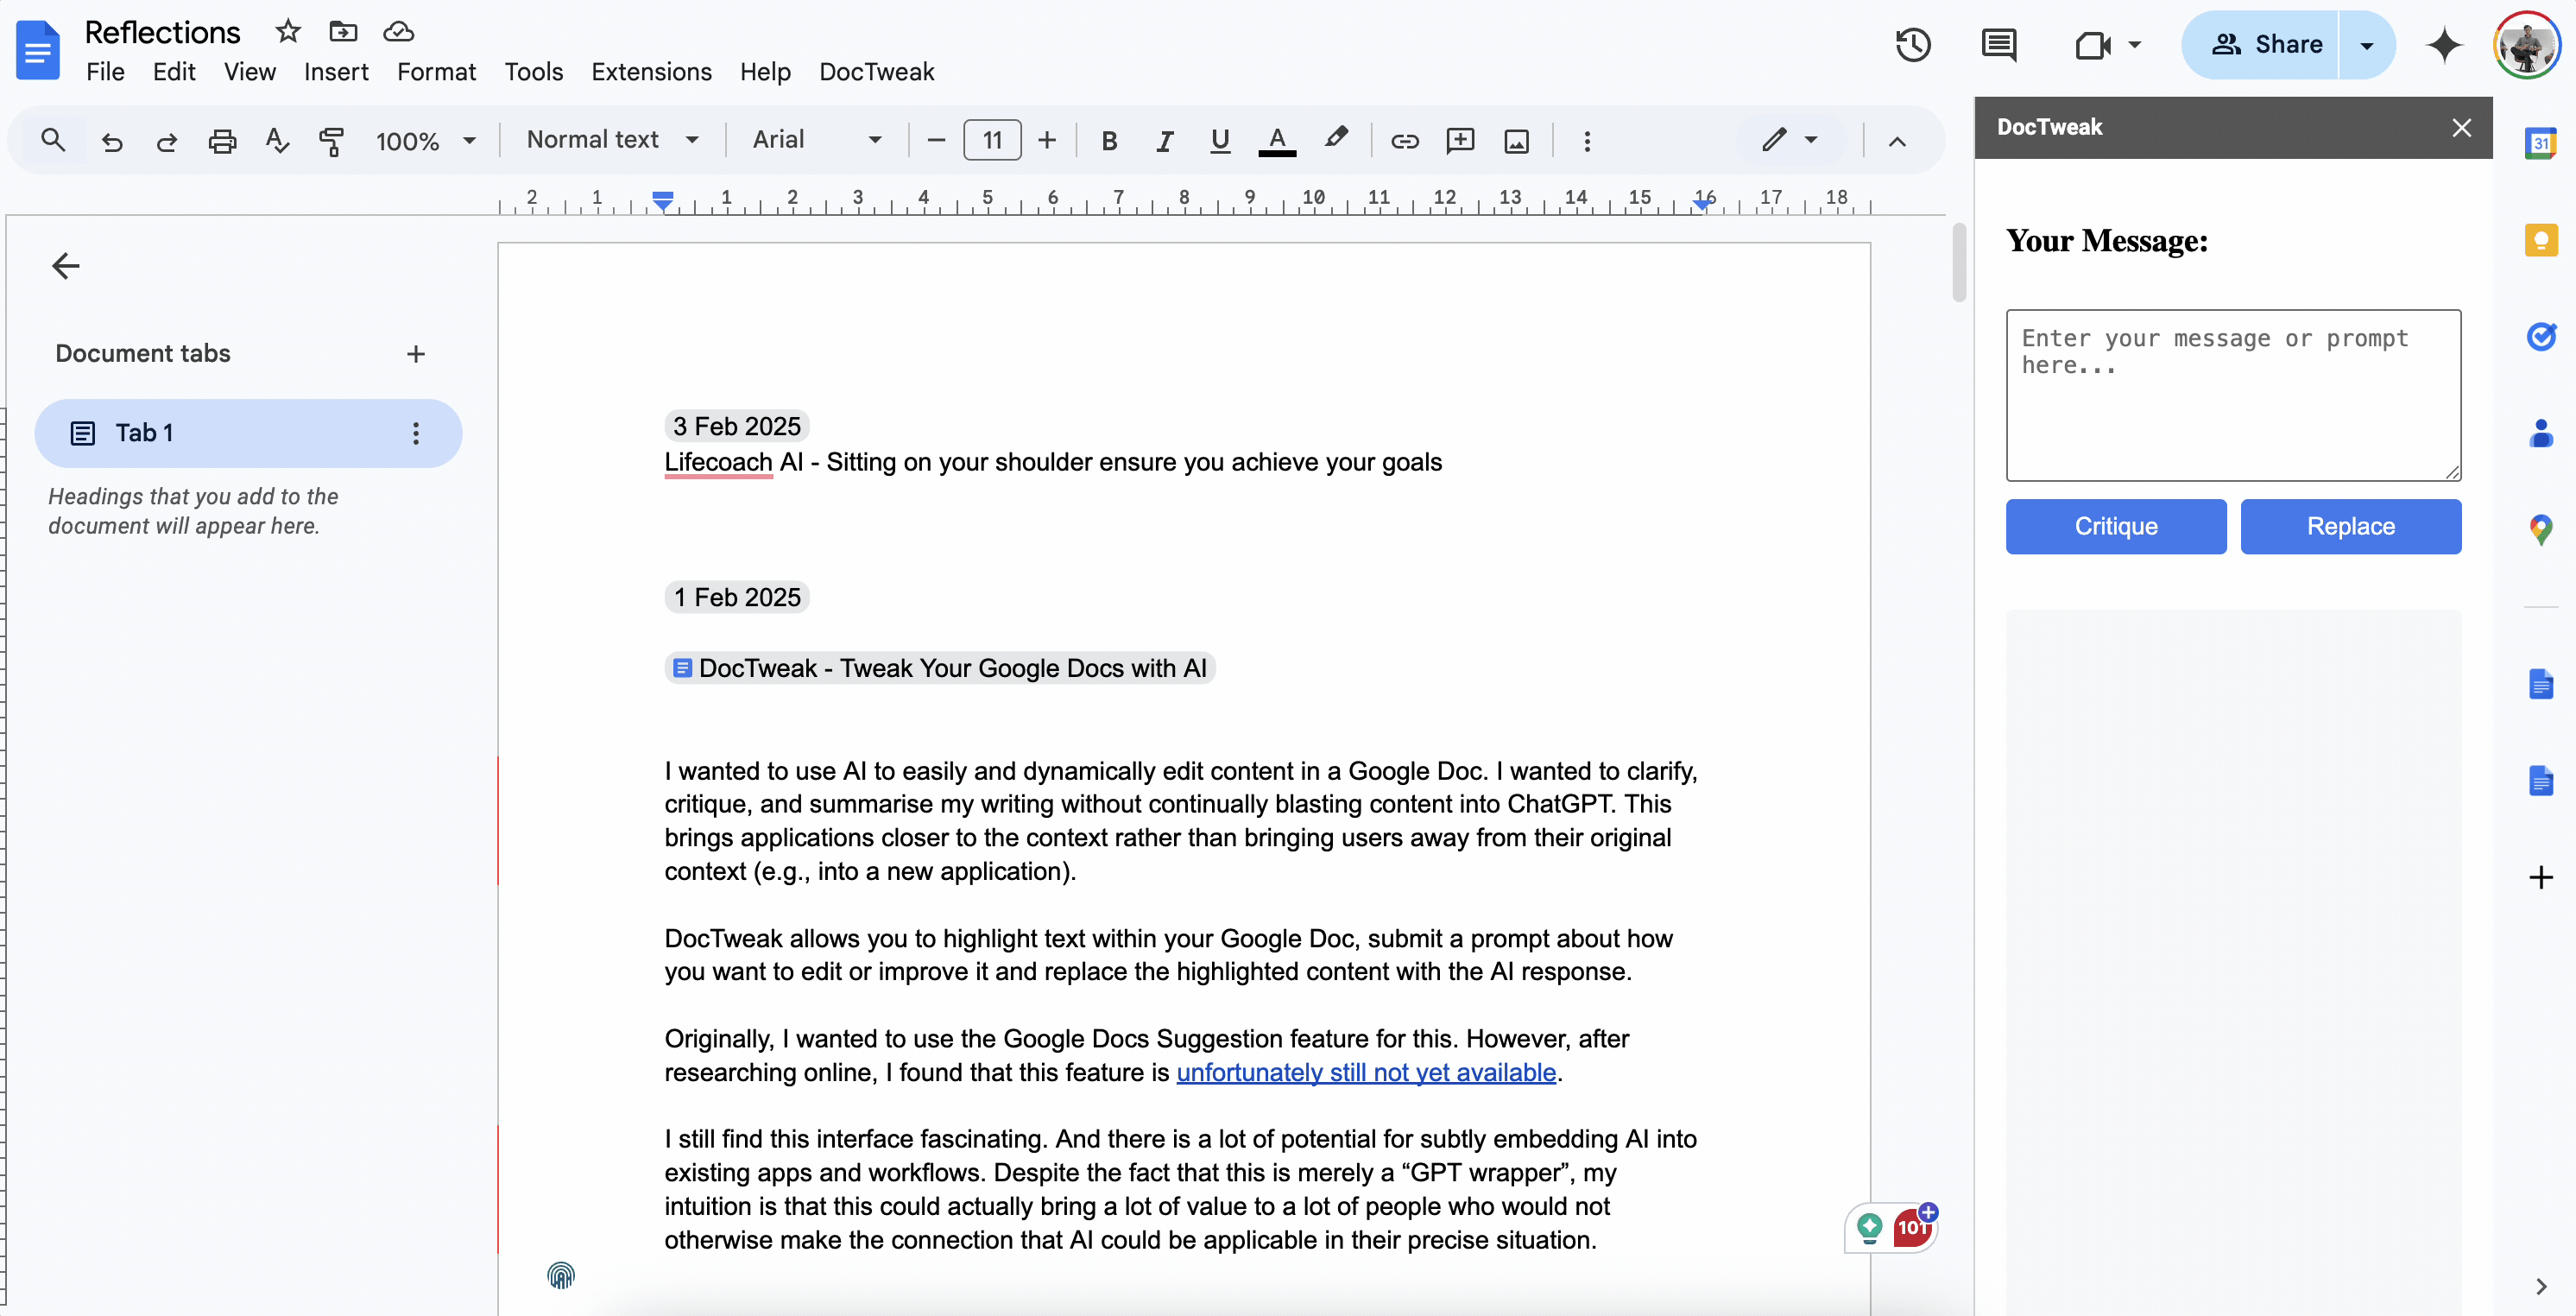
Task: Open version history clock icon
Action: coord(1912,45)
